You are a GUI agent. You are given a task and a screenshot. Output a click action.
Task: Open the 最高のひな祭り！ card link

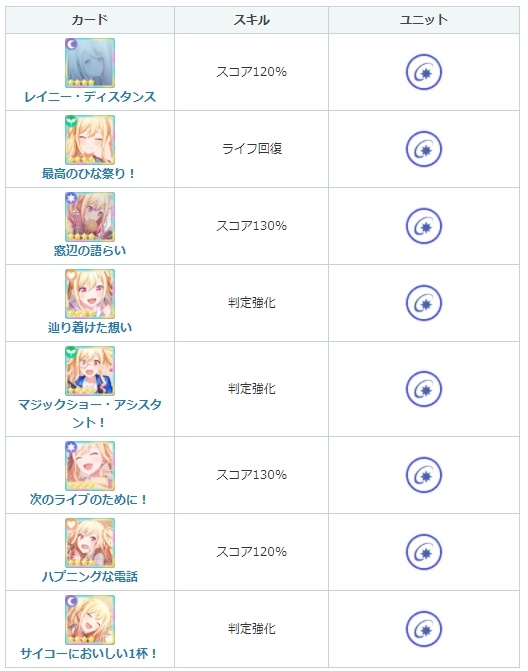click(x=90, y=174)
